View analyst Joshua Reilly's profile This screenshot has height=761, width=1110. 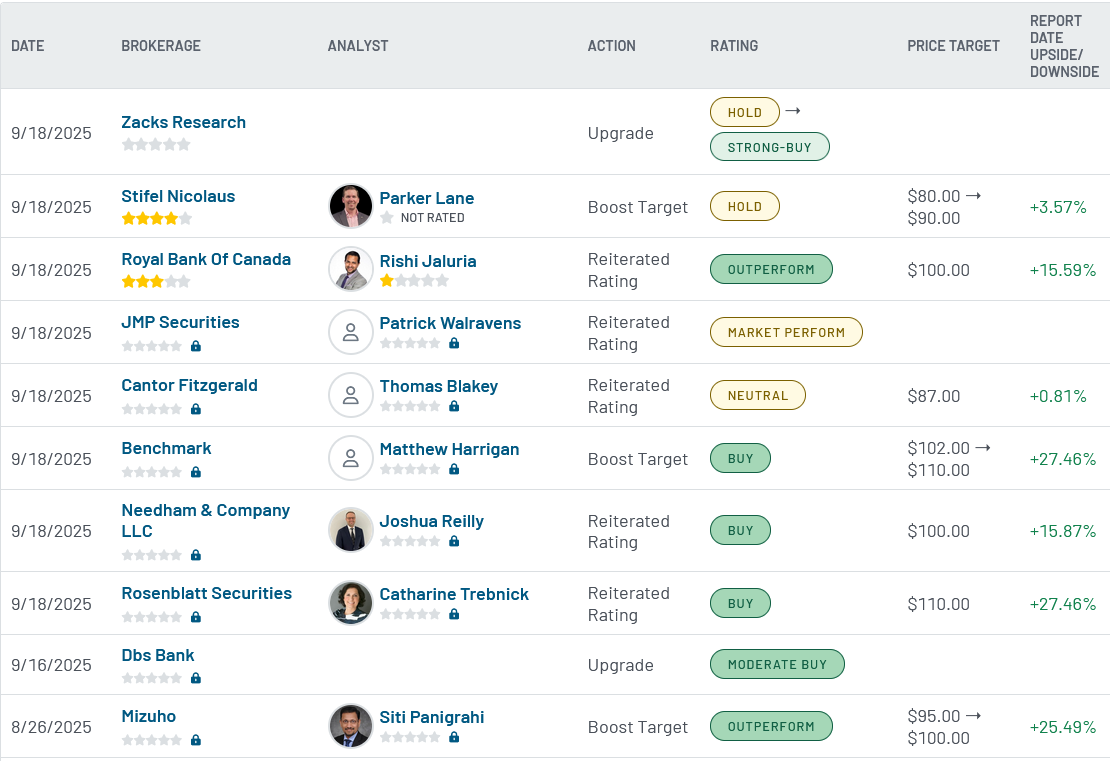click(431, 522)
